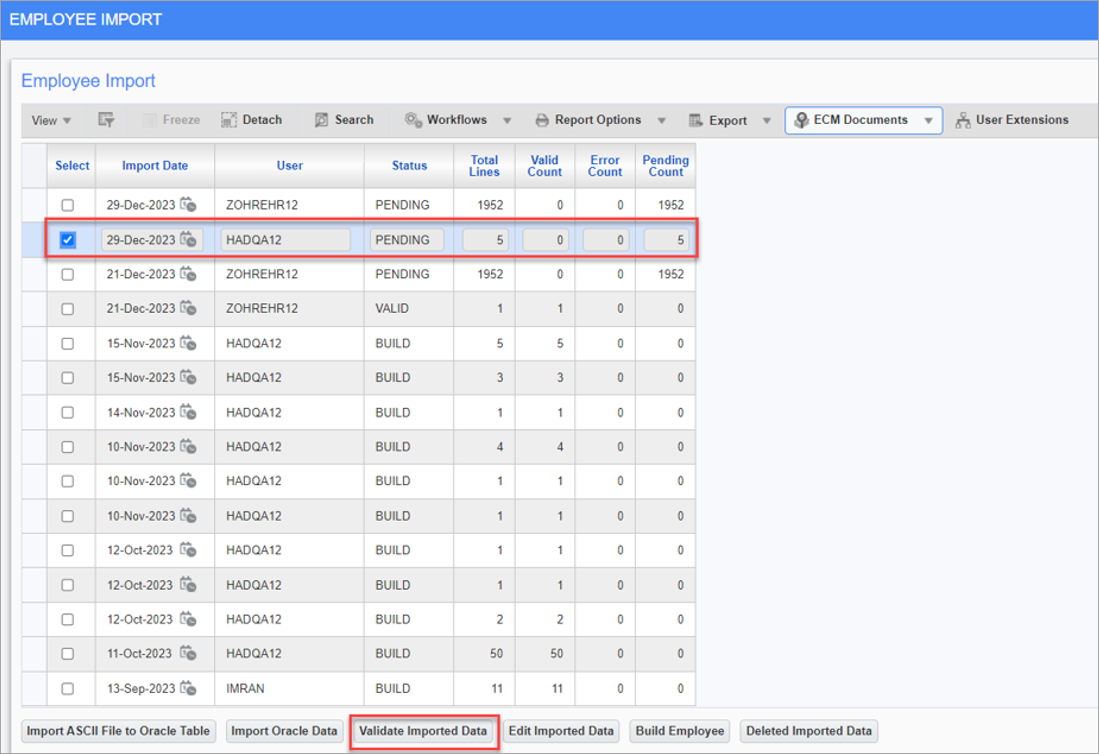Open calendar icon for 11-Oct-2023 row
The image size is (1099, 754).
188,653
